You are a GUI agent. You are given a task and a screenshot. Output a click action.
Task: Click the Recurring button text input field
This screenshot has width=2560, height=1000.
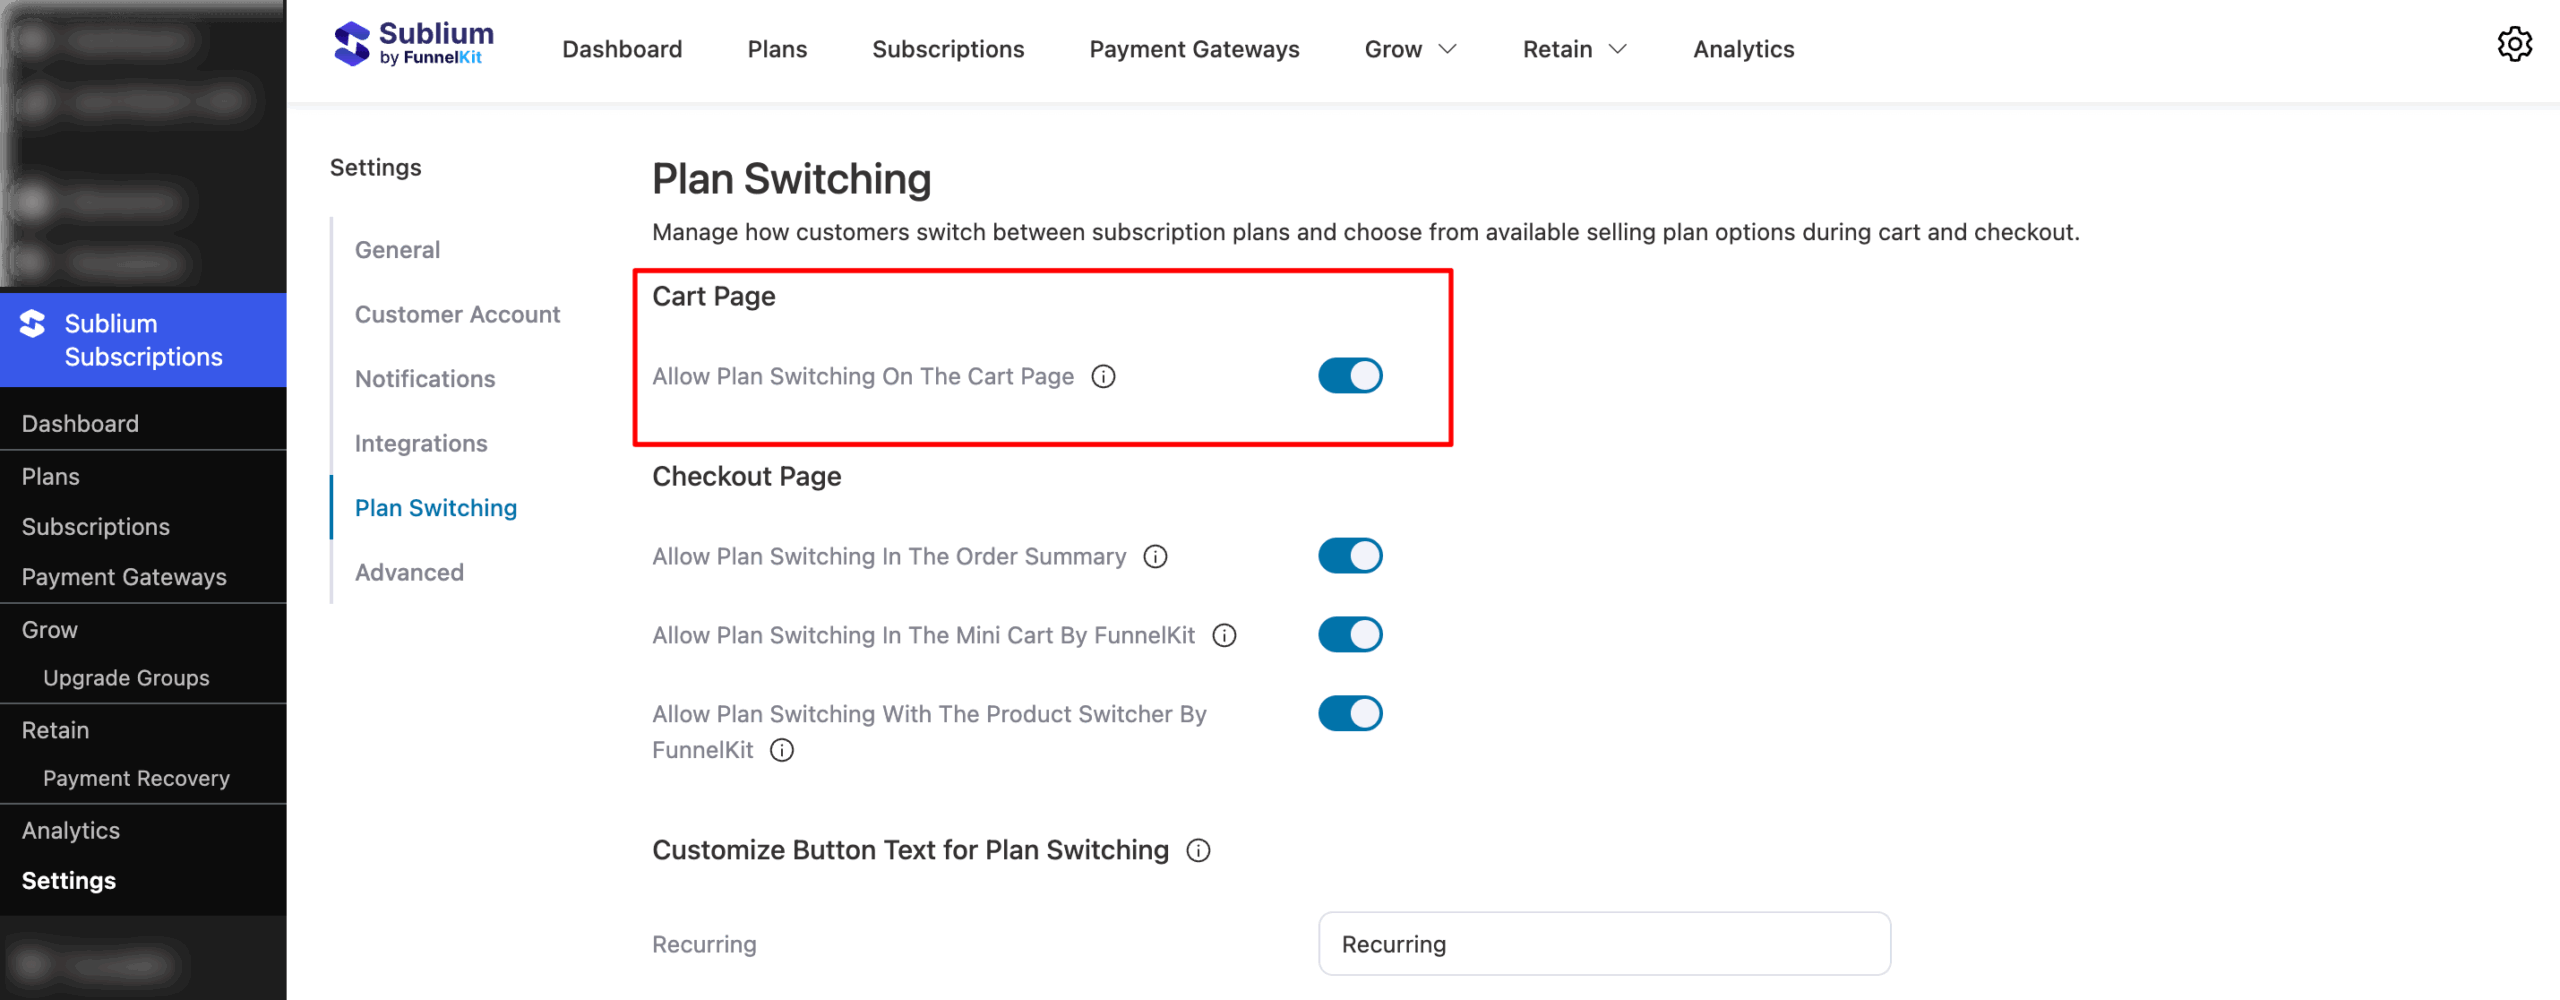click(x=1604, y=943)
